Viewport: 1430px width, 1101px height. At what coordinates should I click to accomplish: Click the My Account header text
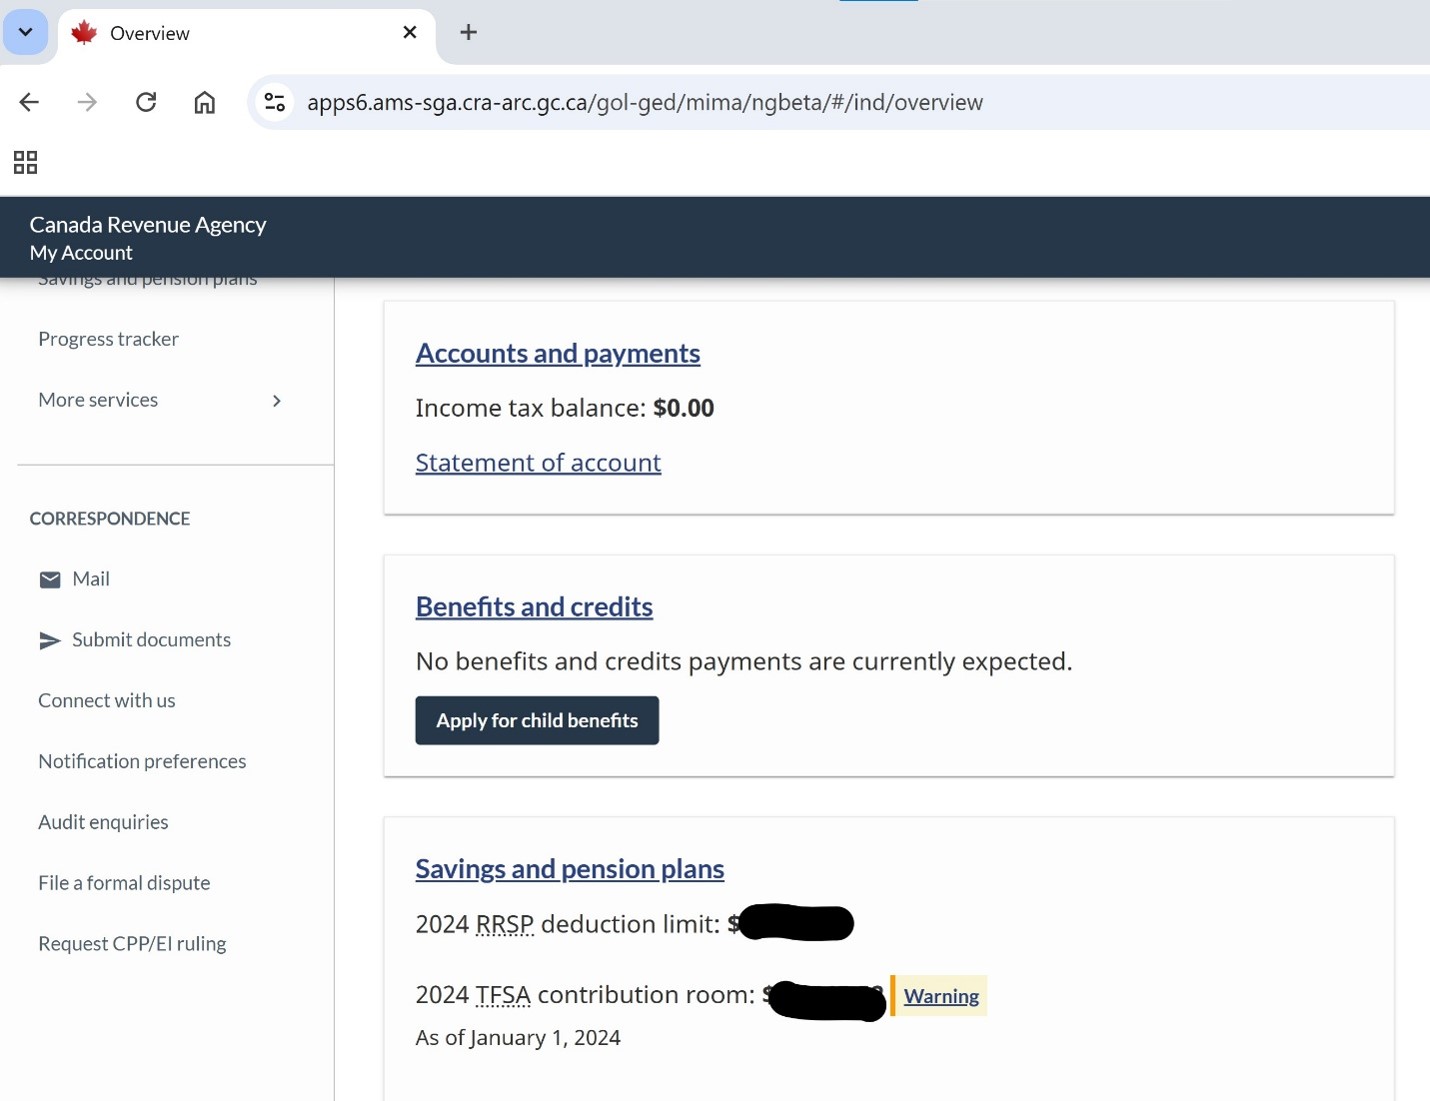pyautogui.click(x=81, y=253)
